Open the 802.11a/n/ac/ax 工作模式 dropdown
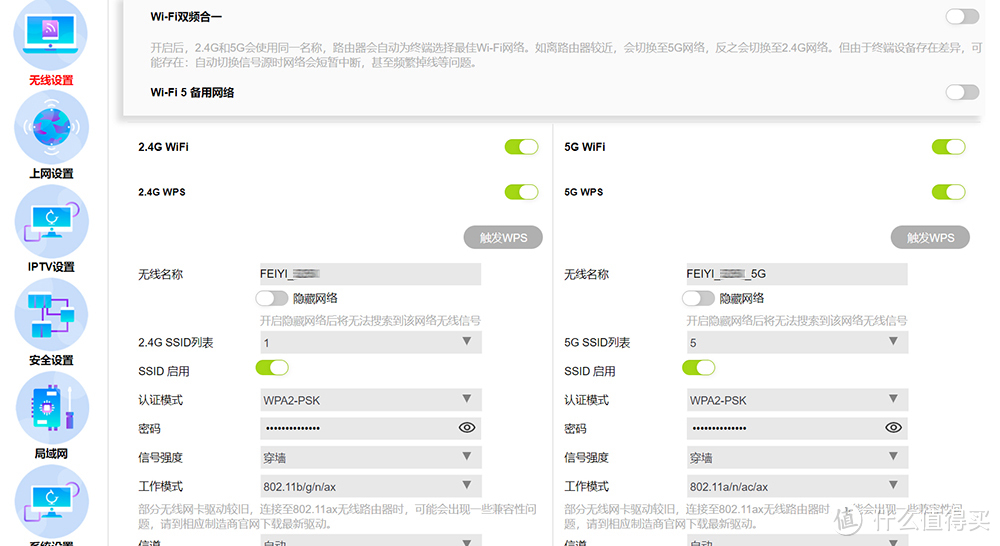This screenshot has height=546, width=1000. [x=797, y=486]
